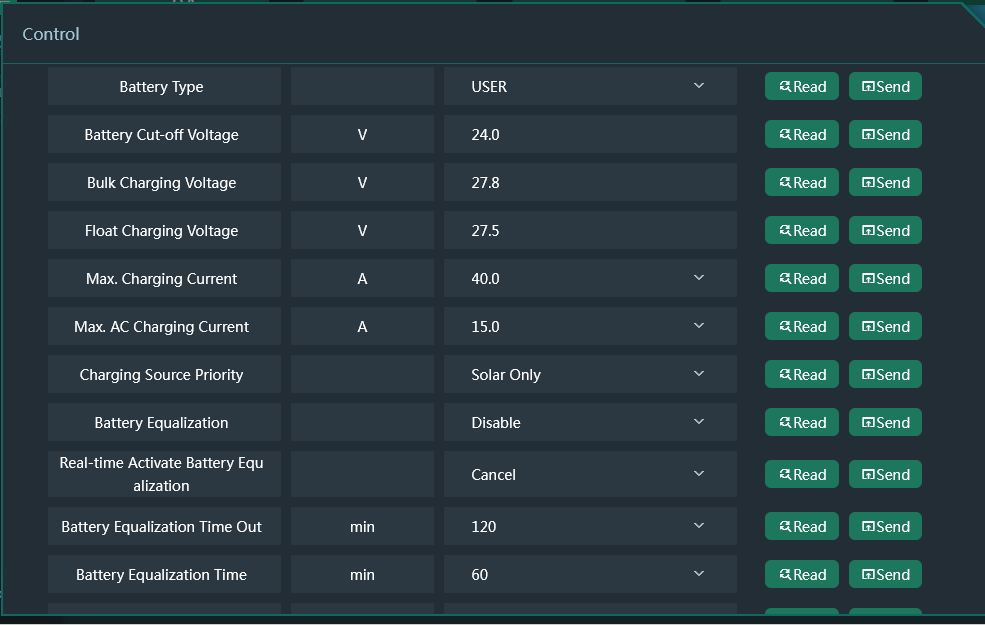Send the Battery Type setting
The width and height of the screenshot is (985, 625).
[885, 87]
